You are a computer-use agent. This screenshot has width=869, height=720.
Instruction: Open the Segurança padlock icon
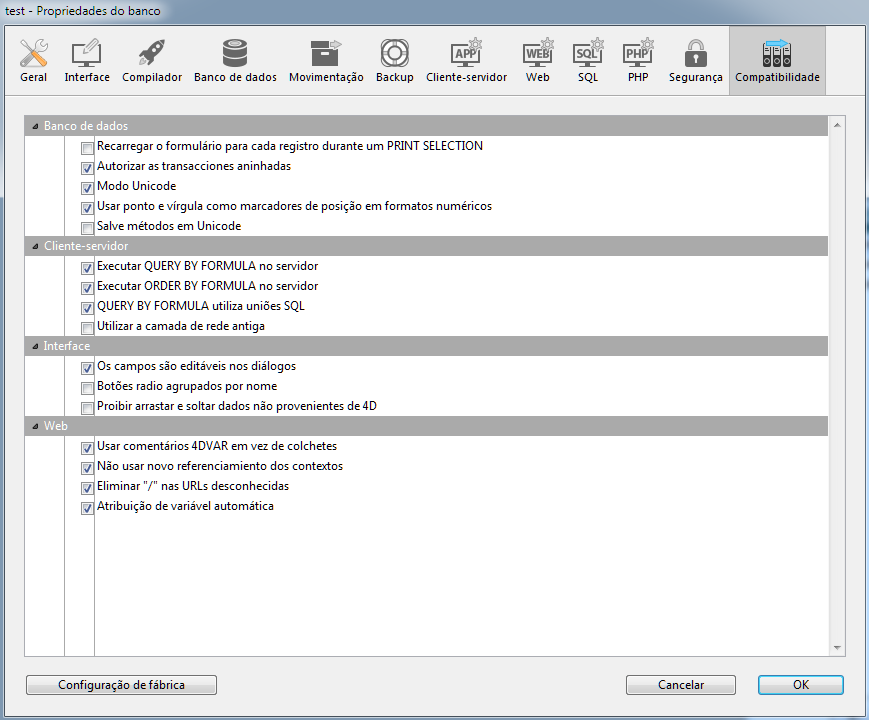(695, 54)
